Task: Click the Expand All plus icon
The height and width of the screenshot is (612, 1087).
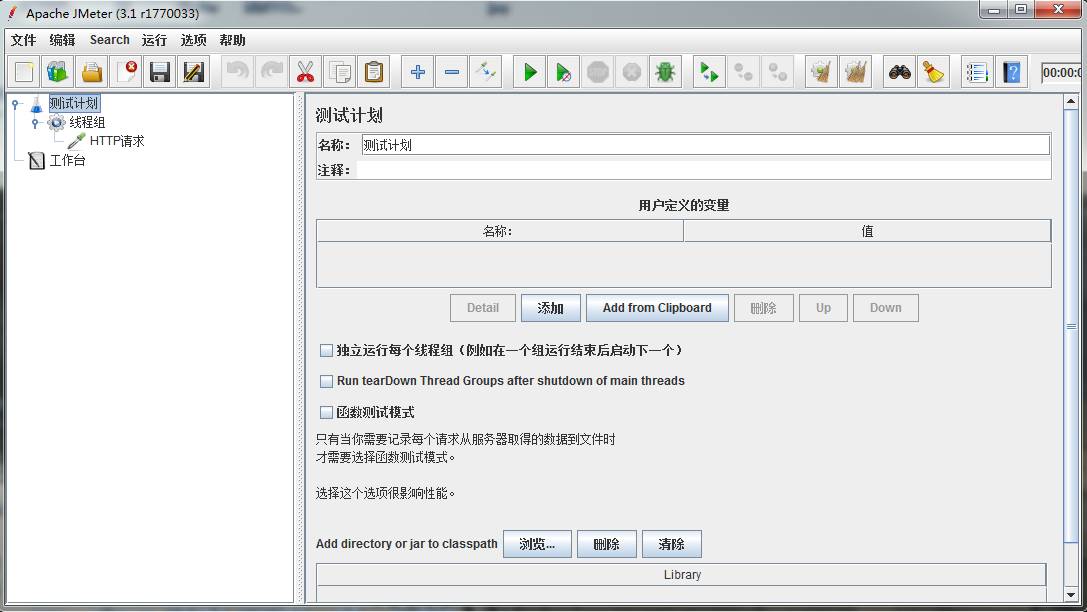Action: 418,72
